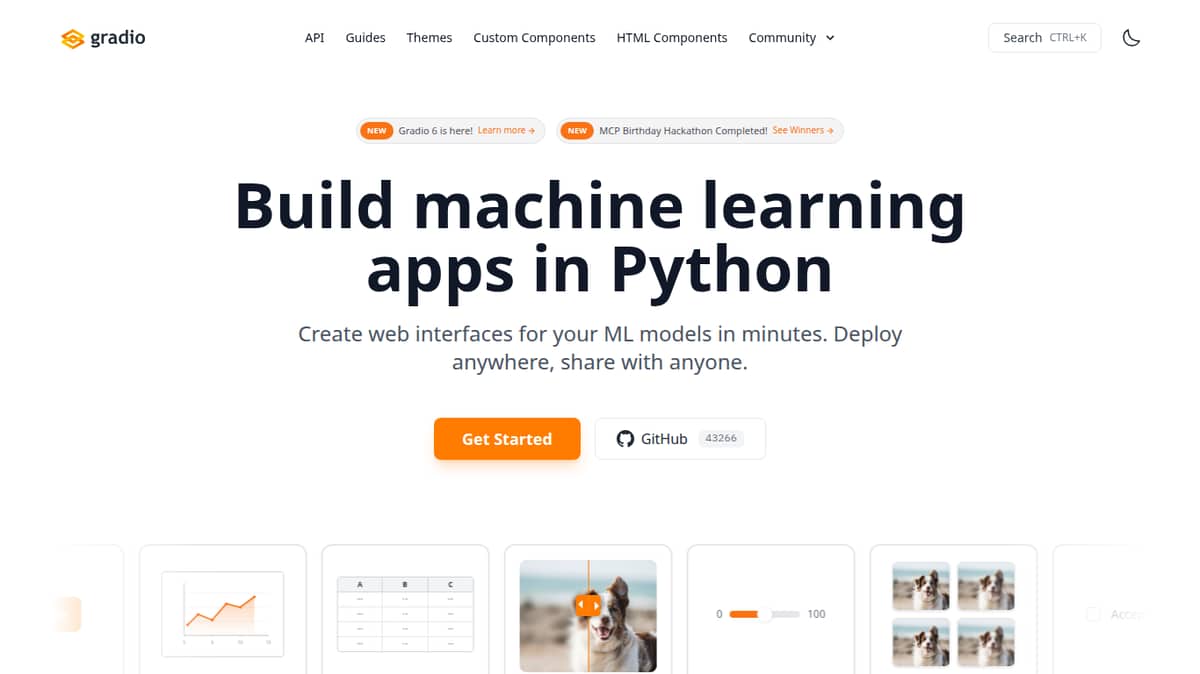
Task: Click the Get Started button
Action: coord(507,439)
